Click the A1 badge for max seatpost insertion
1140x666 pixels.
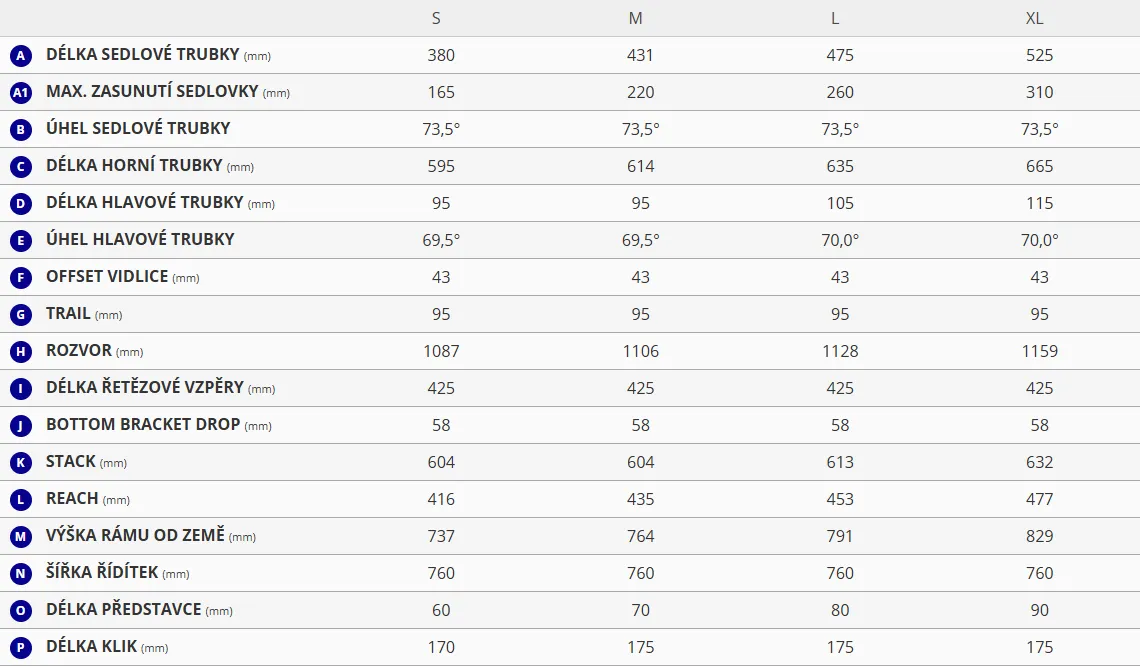pyautogui.click(x=21, y=93)
